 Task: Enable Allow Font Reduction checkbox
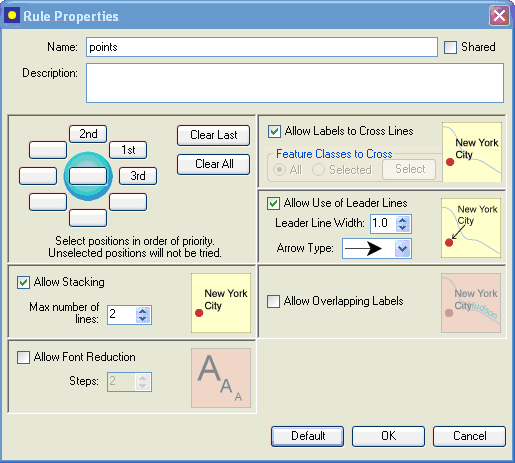click(23, 357)
